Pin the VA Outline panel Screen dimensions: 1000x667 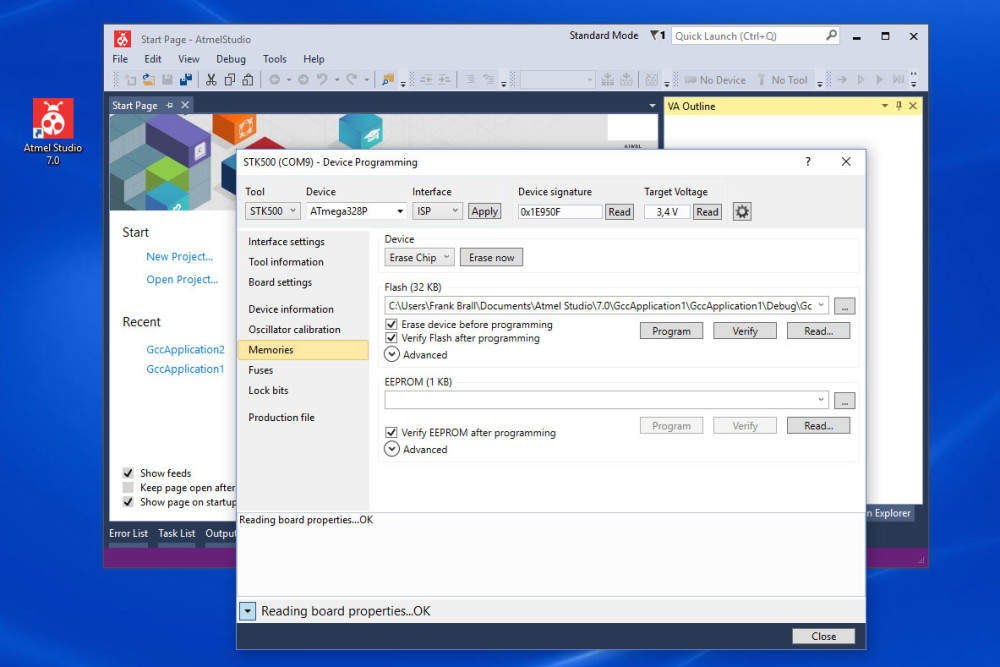tap(898, 105)
